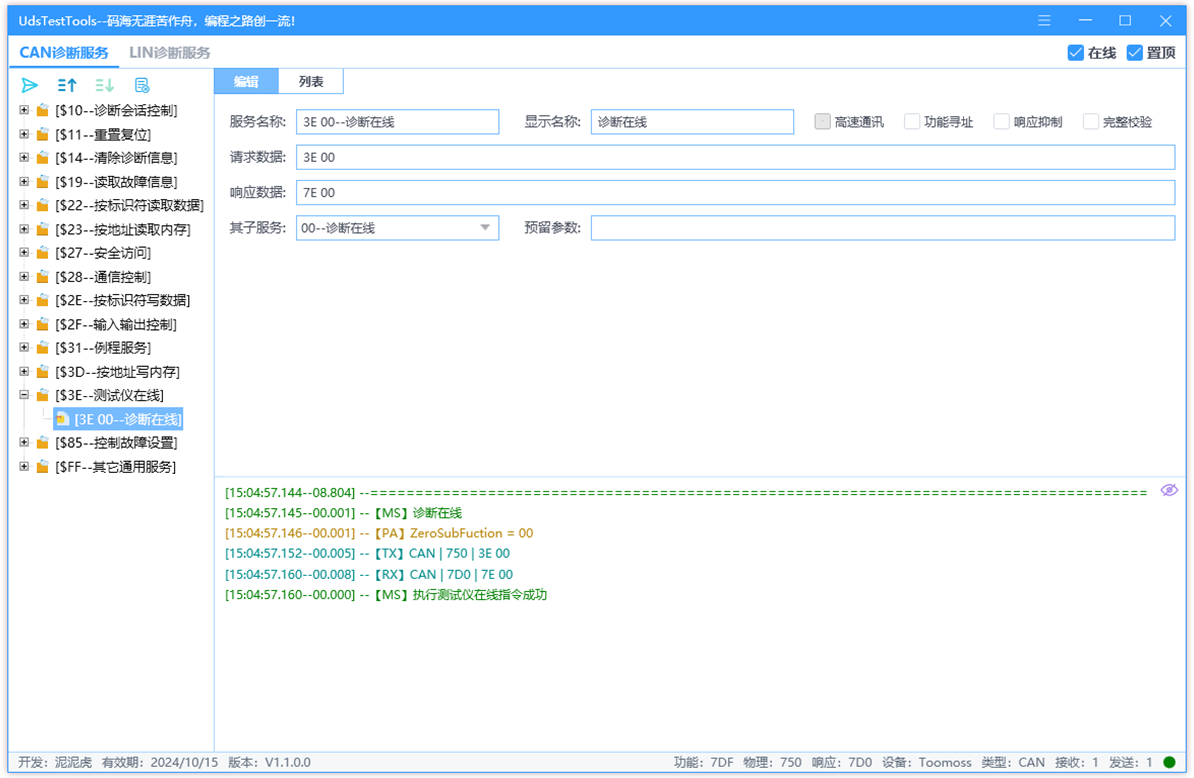
Task: Select the [$14--清除诊断信息] tree item
Action: 116,158
